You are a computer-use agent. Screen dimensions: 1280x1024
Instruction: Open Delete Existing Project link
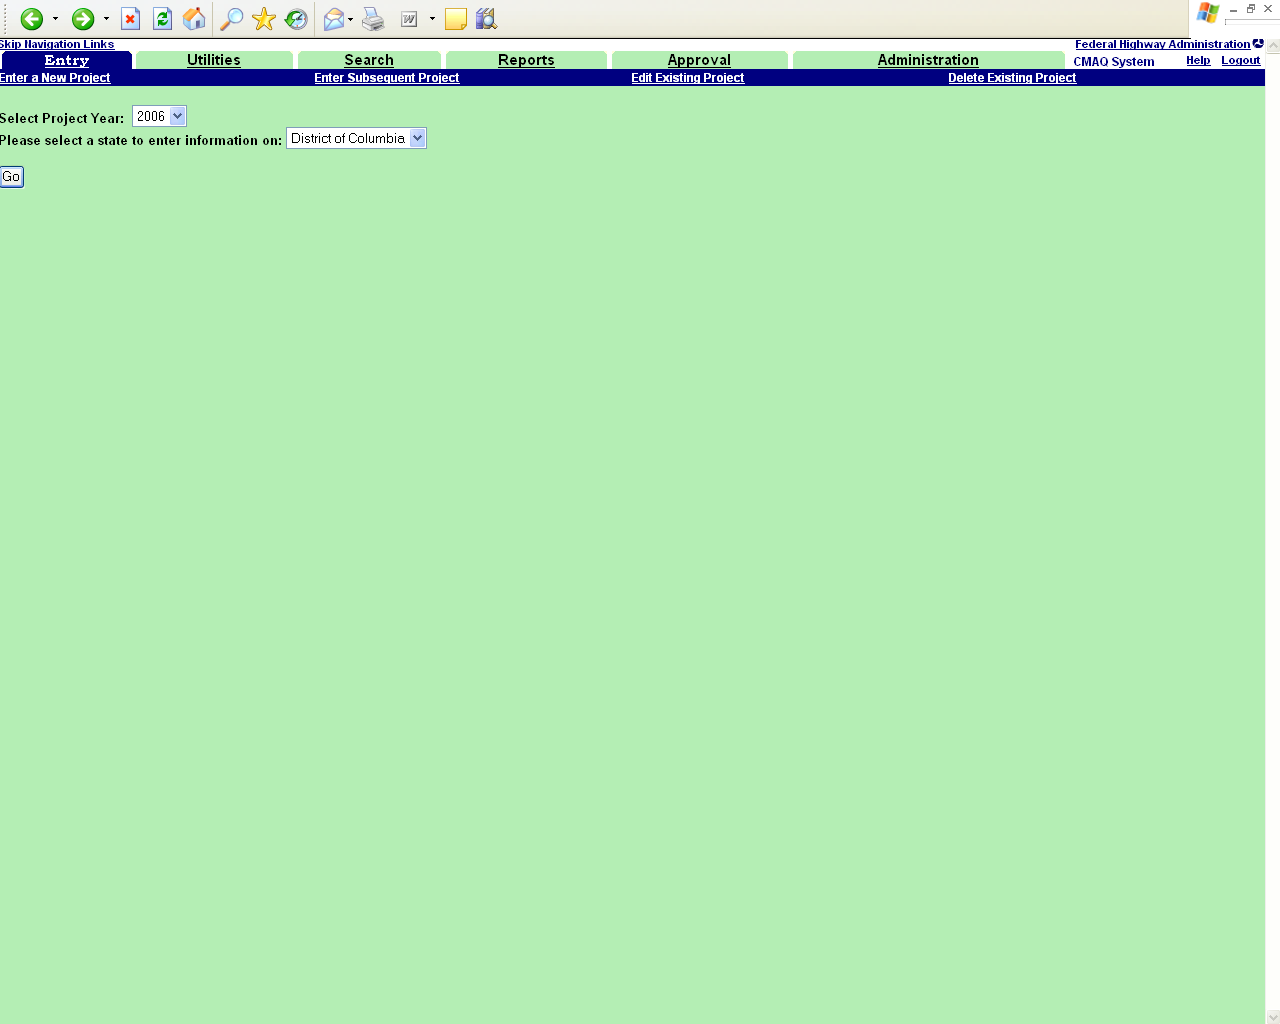pos(1012,78)
